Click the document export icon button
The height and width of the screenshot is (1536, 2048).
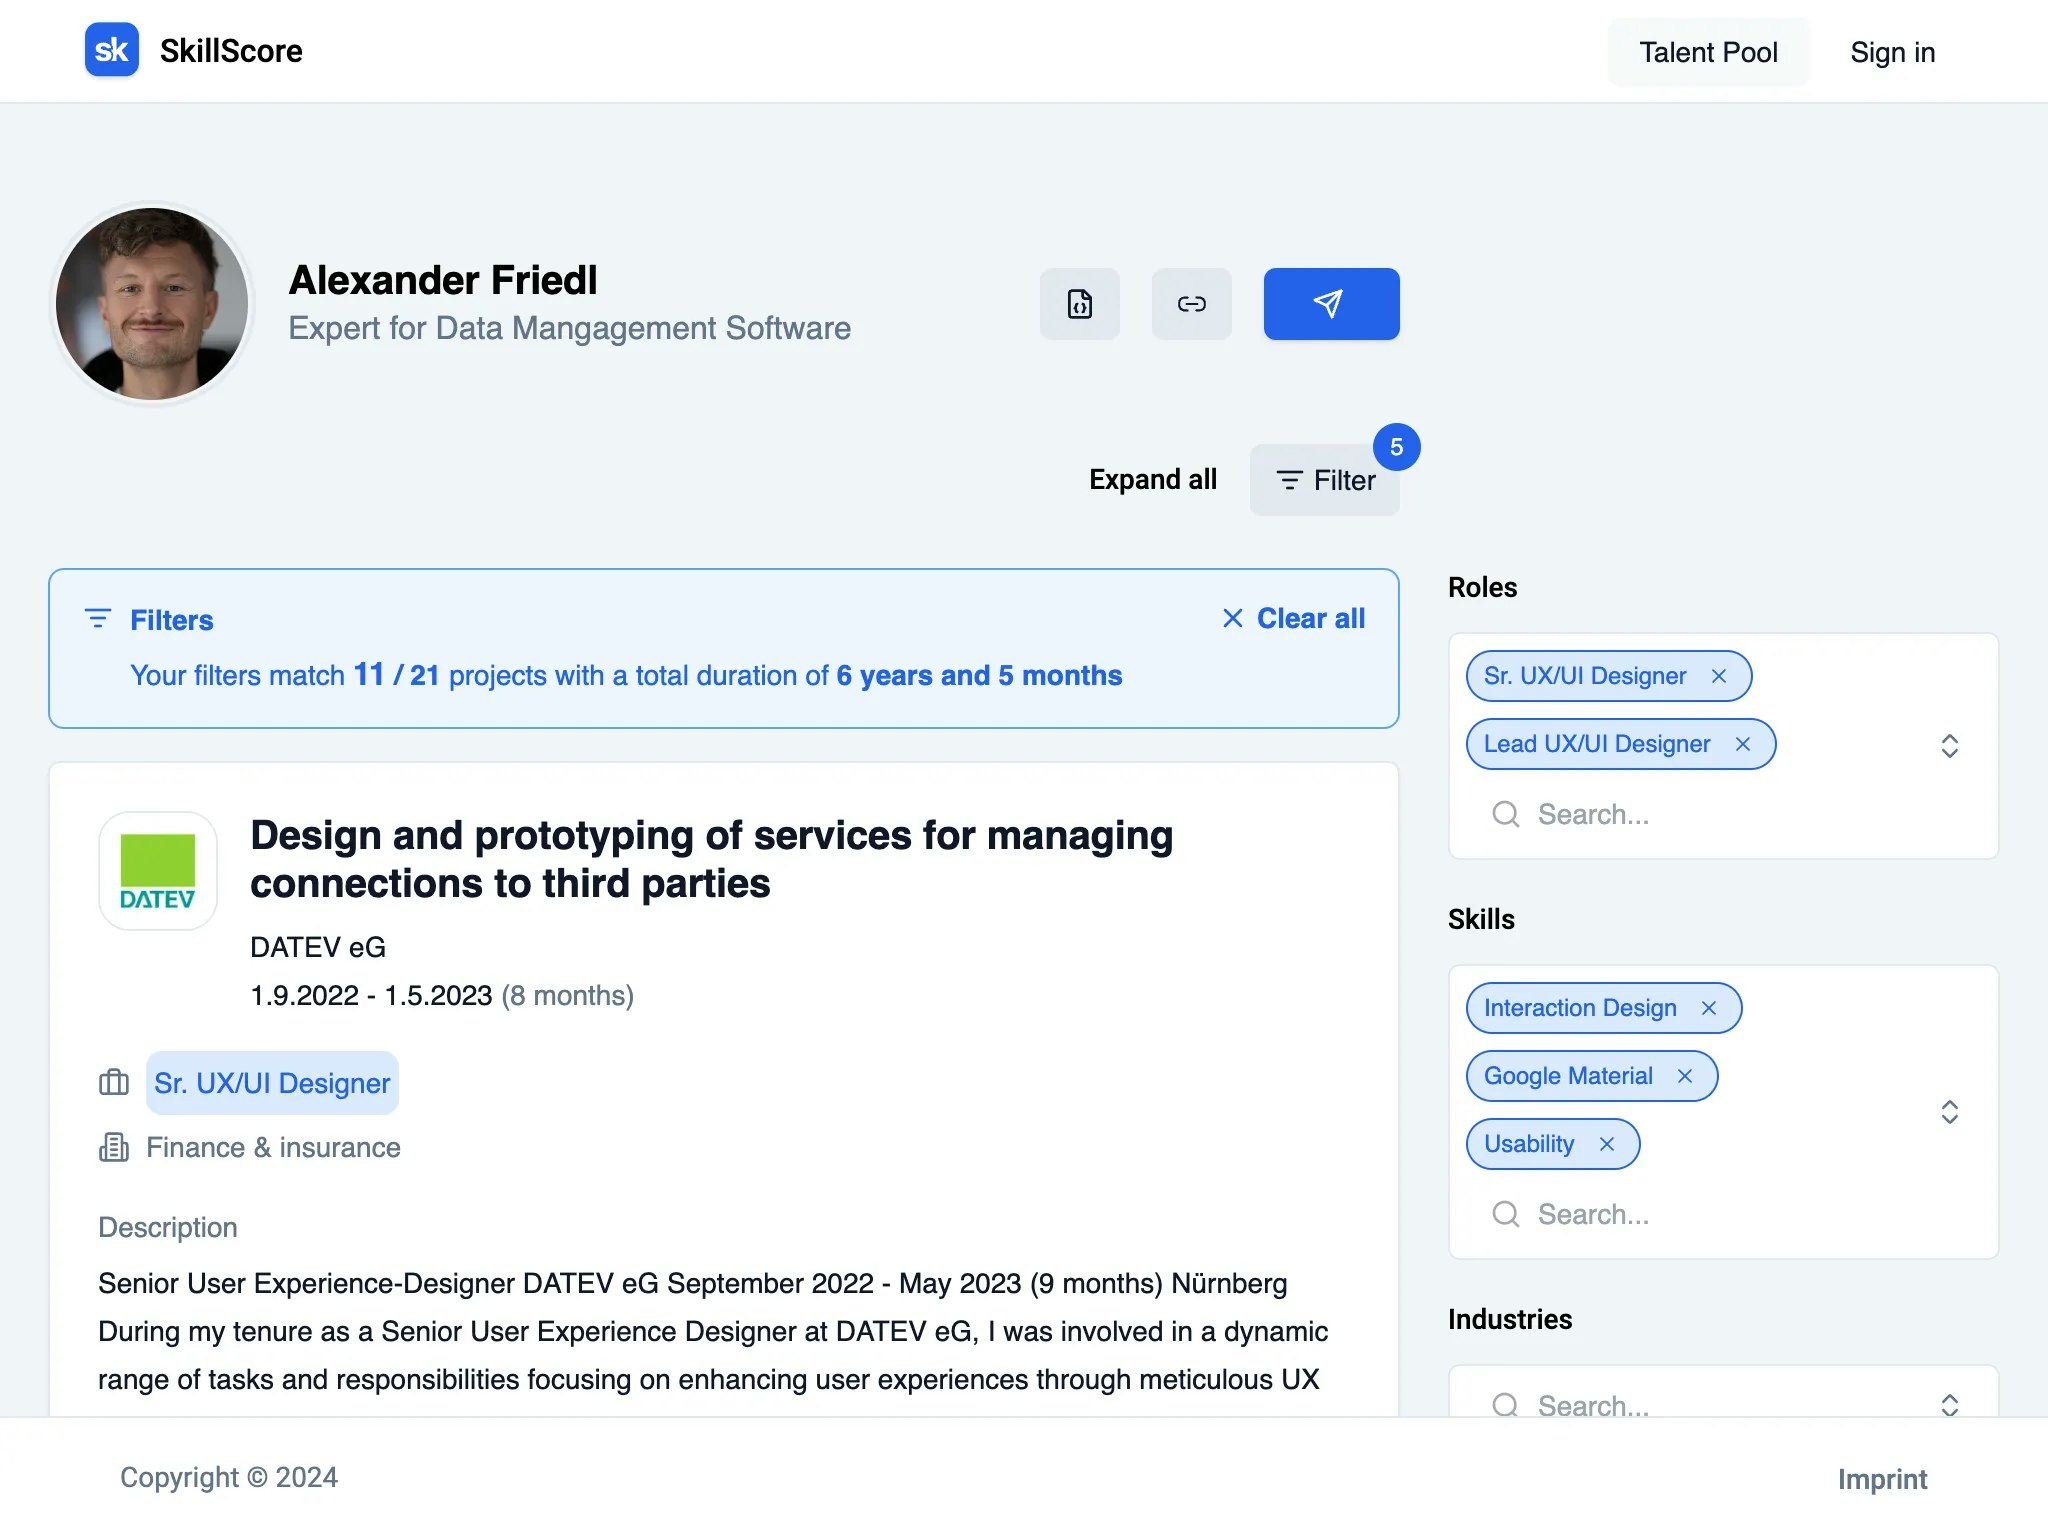tap(1079, 304)
